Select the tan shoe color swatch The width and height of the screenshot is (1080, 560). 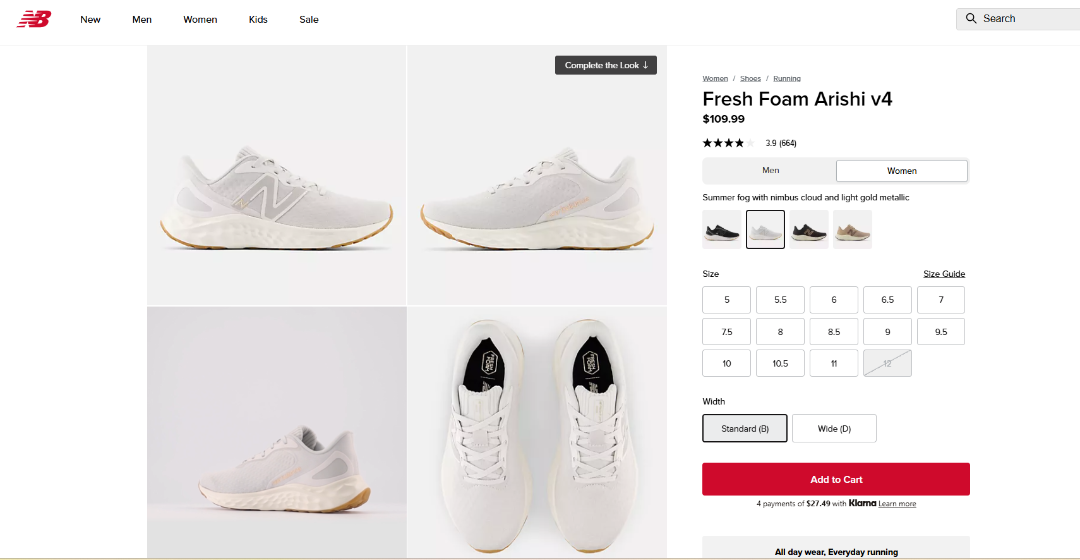pyautogui.click(x=852, y=229)
